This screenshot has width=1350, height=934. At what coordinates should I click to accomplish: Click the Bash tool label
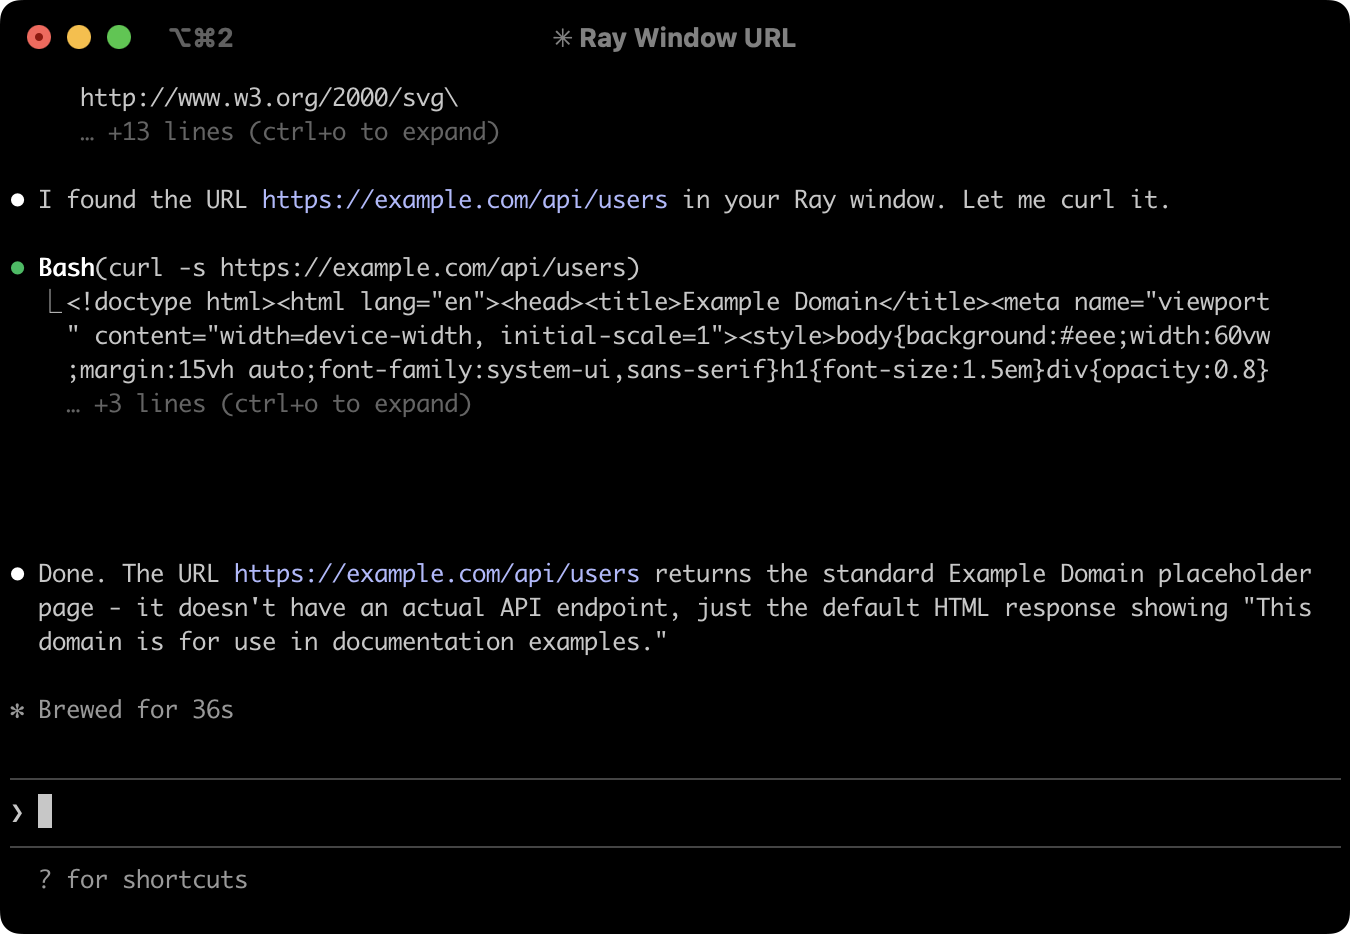click(x=67, y=266)
